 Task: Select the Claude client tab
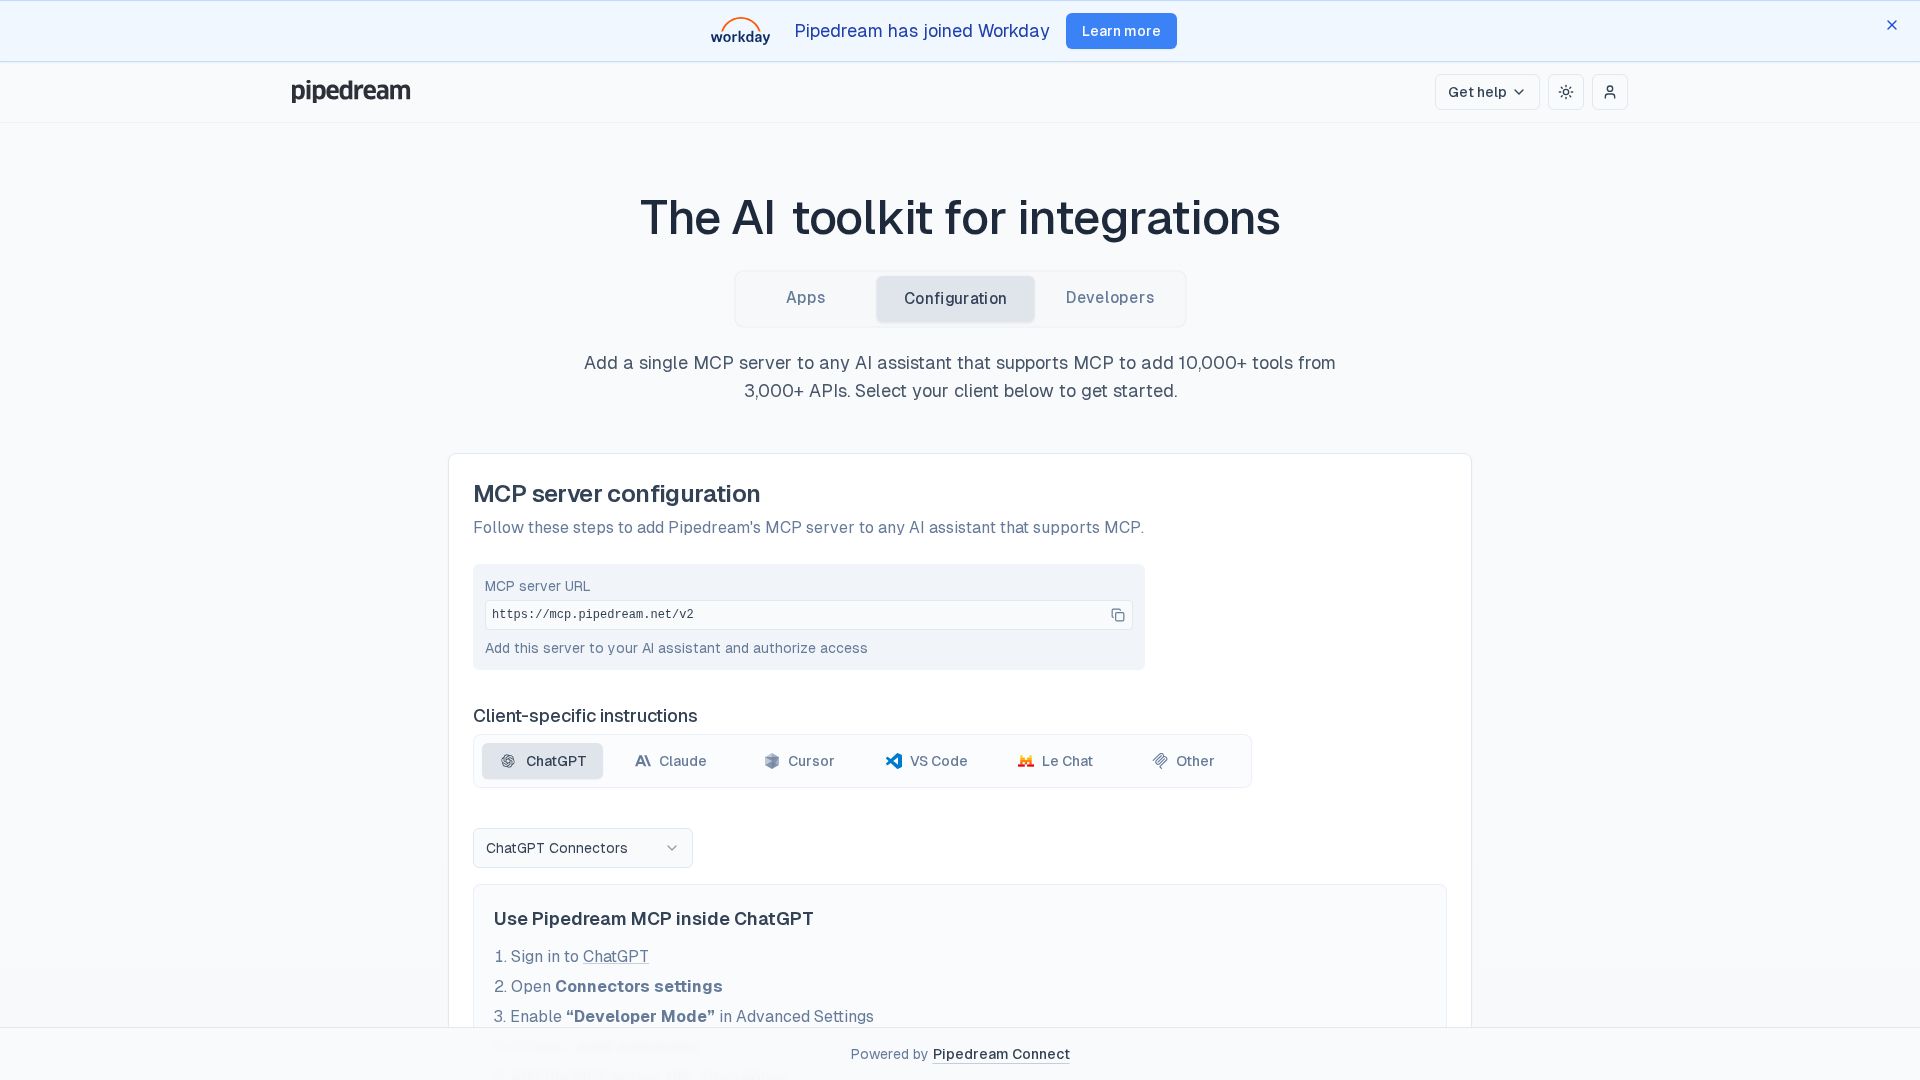(x=670, y=761)
